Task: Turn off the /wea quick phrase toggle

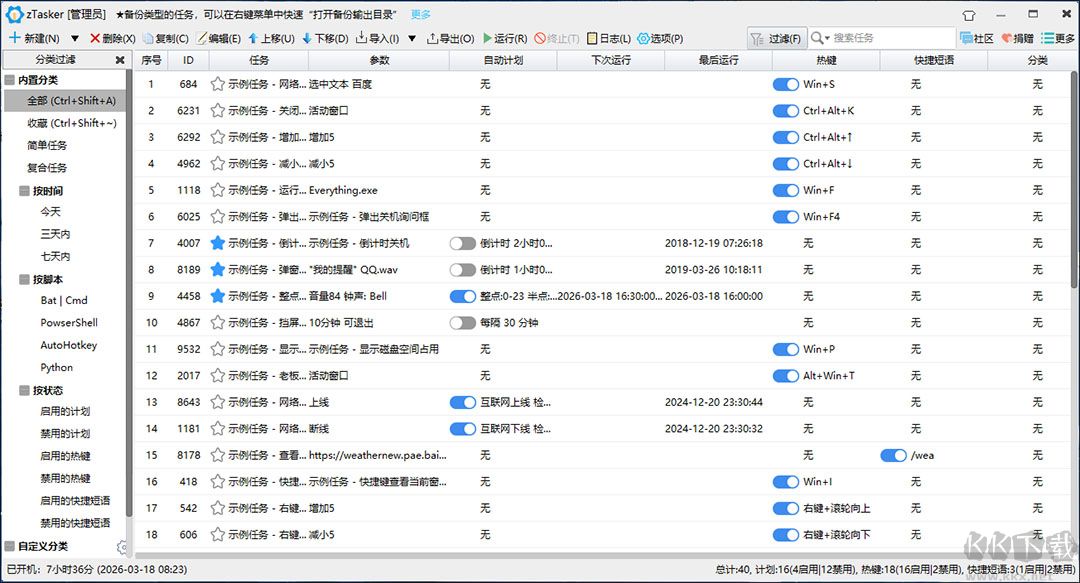Action: point(893,456)
